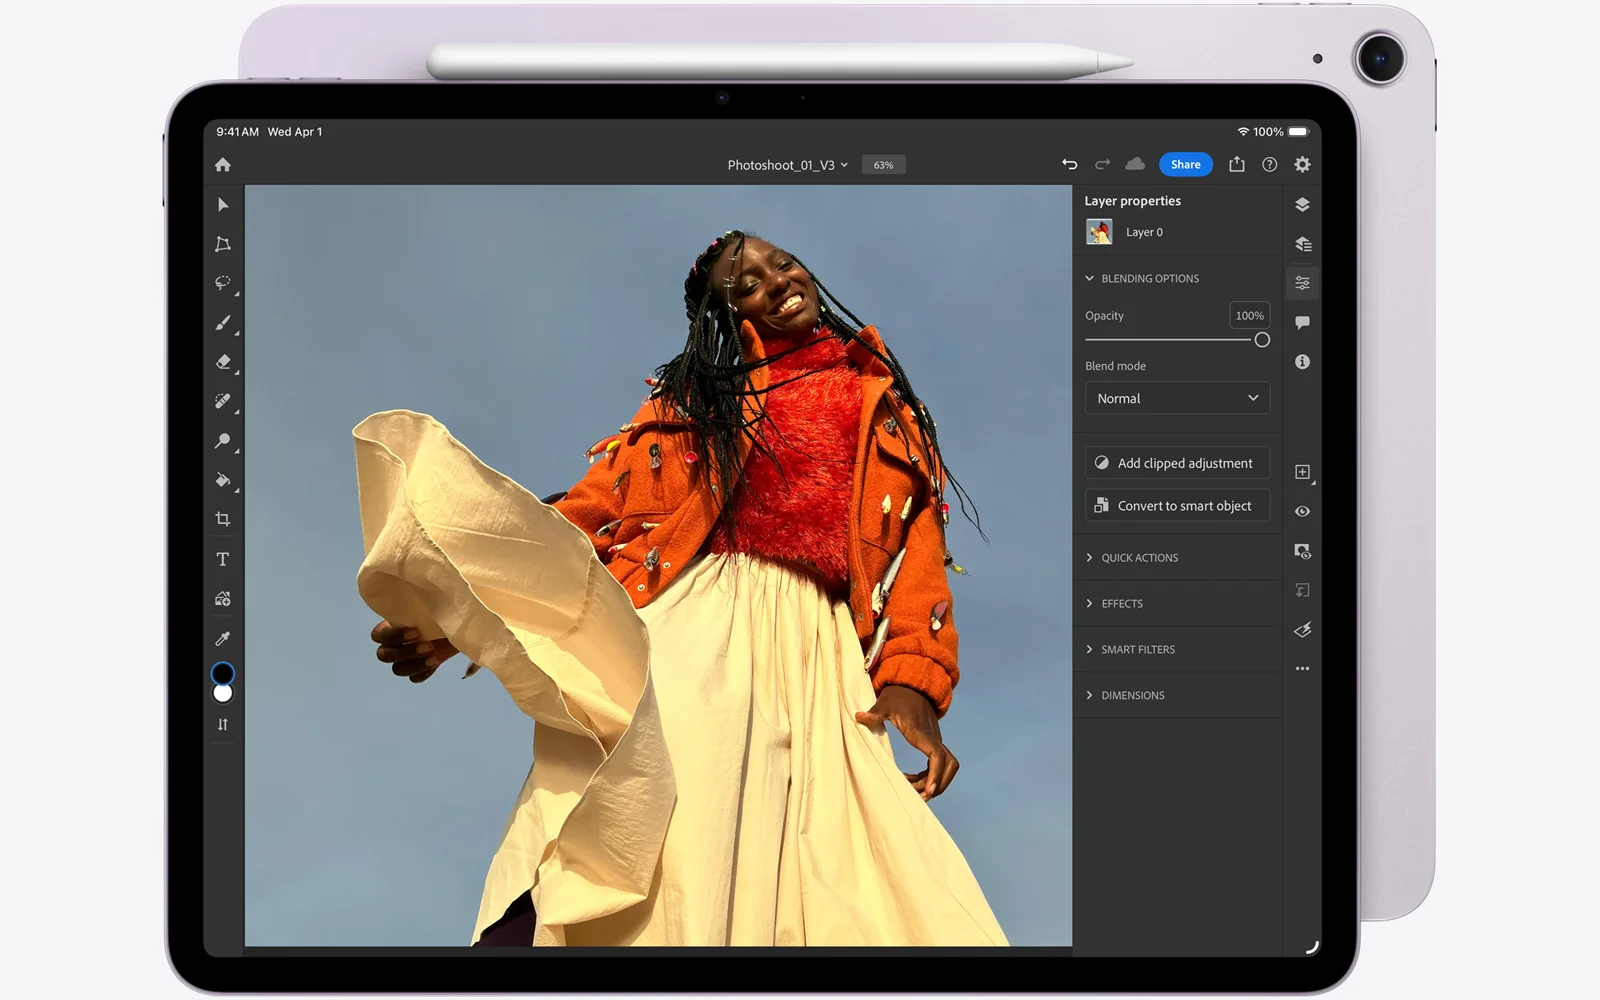Viewport: 1600px width, 1000px height.
Task: Expand the Smart Filters section
Action: point(1137,650)
